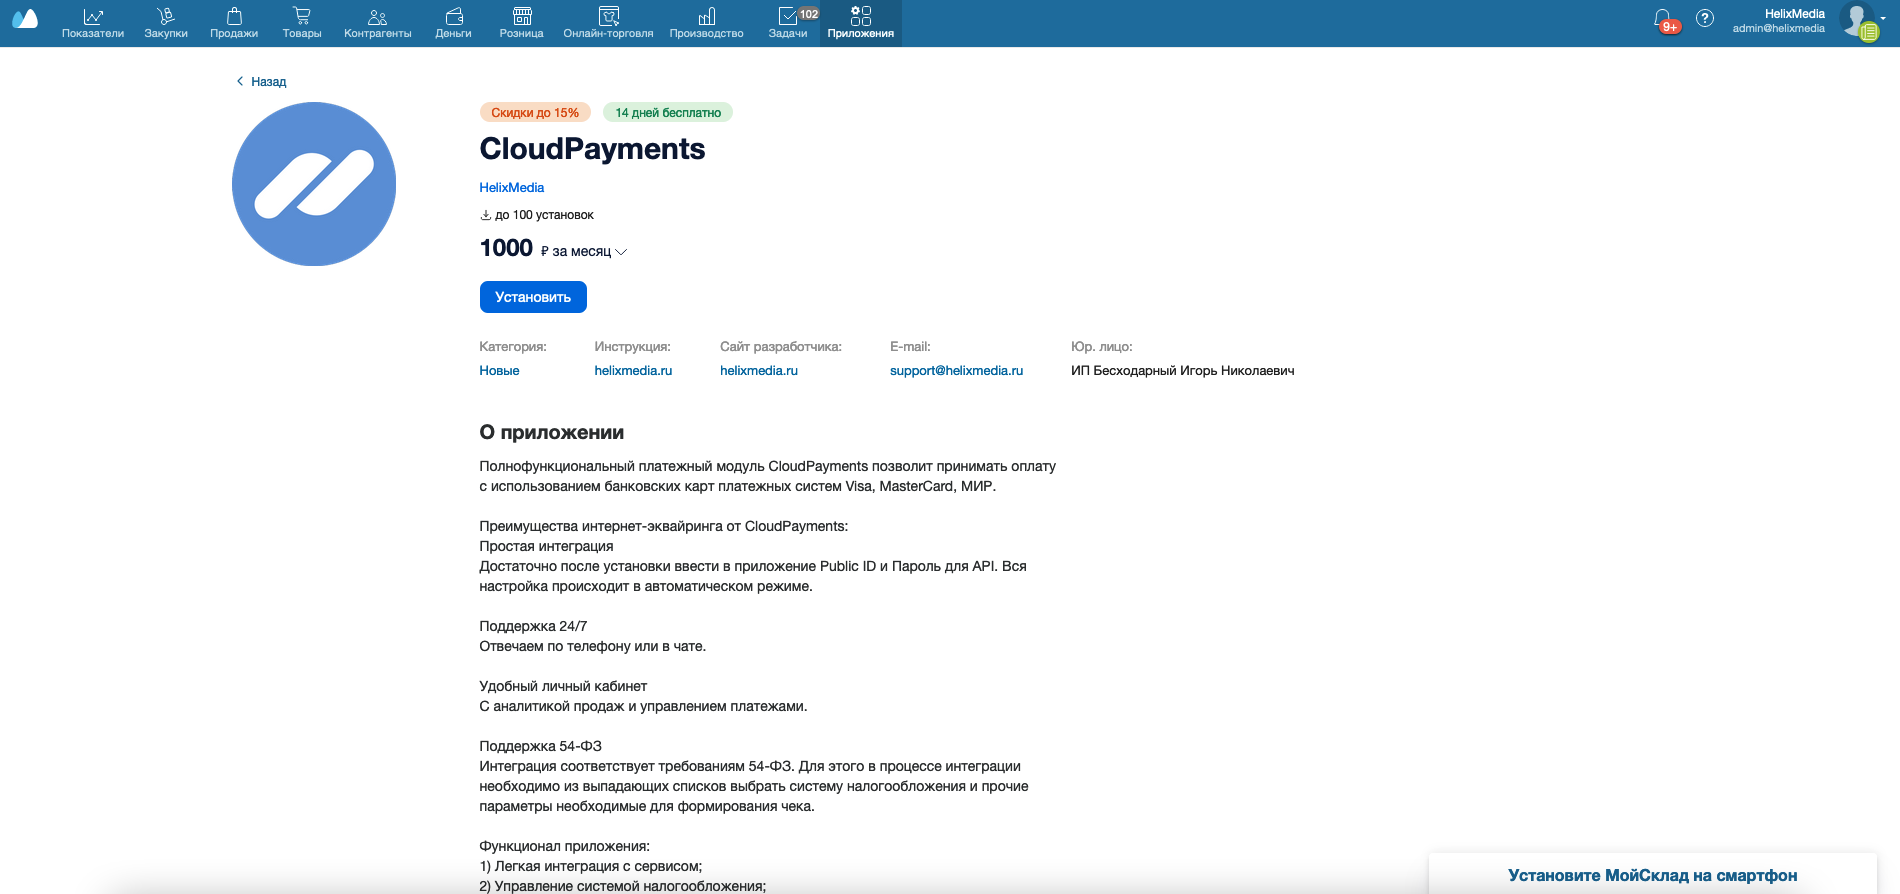Open the Розница section
The width and height of the screenshot is (1900, 894).
pos(522,23)
